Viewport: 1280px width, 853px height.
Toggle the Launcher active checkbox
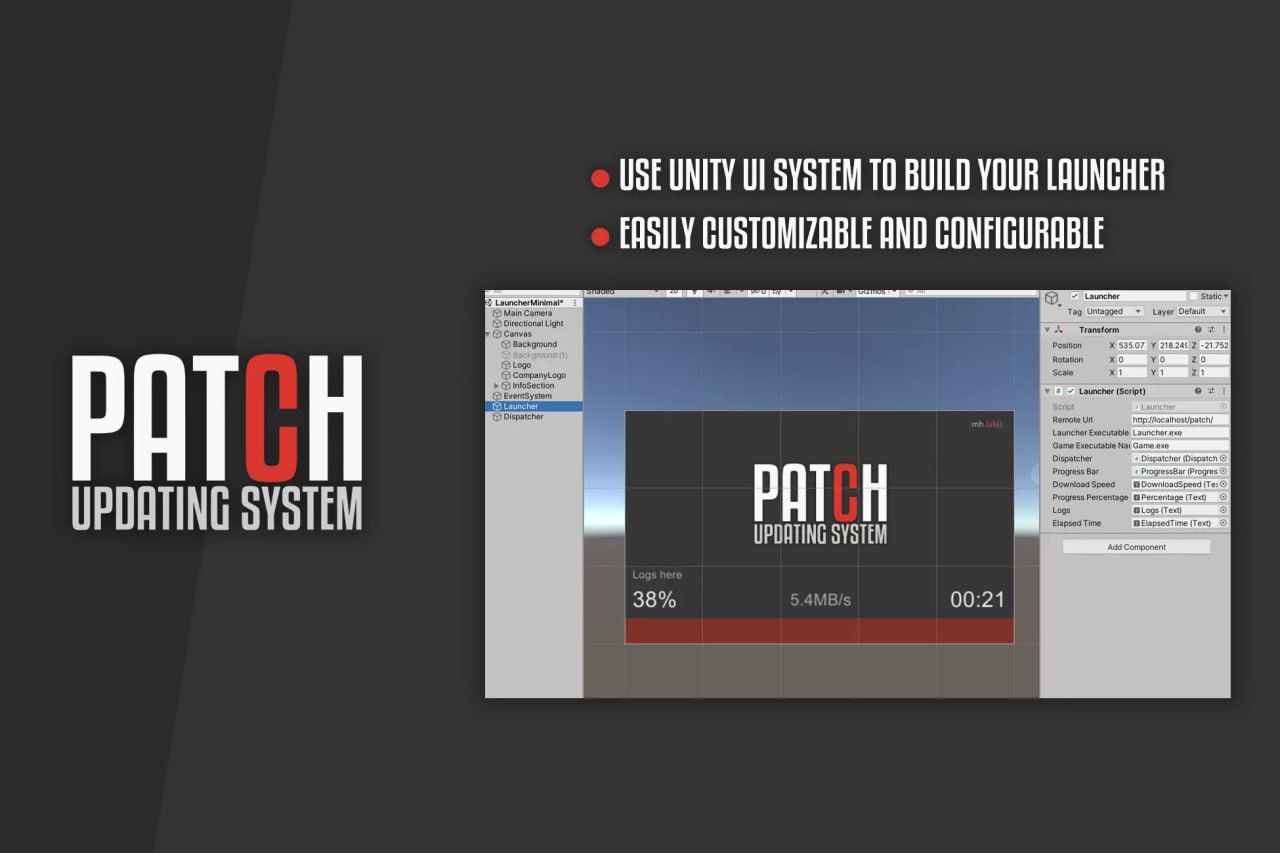click(1074, 296)
